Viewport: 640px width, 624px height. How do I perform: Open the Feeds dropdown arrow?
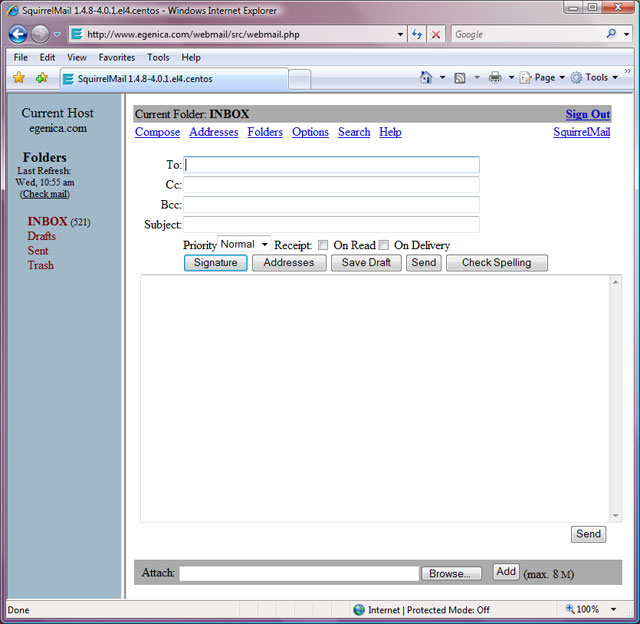coord(477,77)
